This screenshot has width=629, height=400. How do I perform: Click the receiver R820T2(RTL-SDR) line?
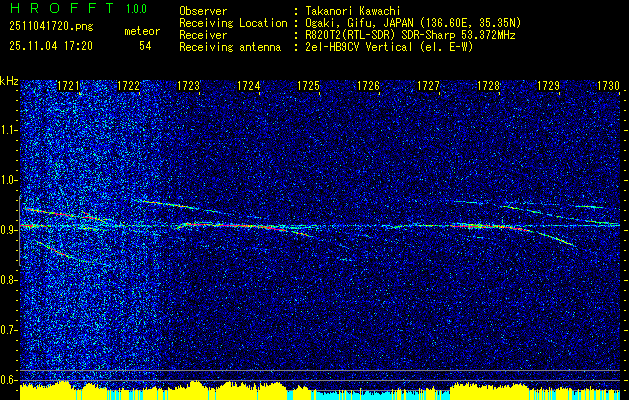pyautogui.click(x=408, y=35)
